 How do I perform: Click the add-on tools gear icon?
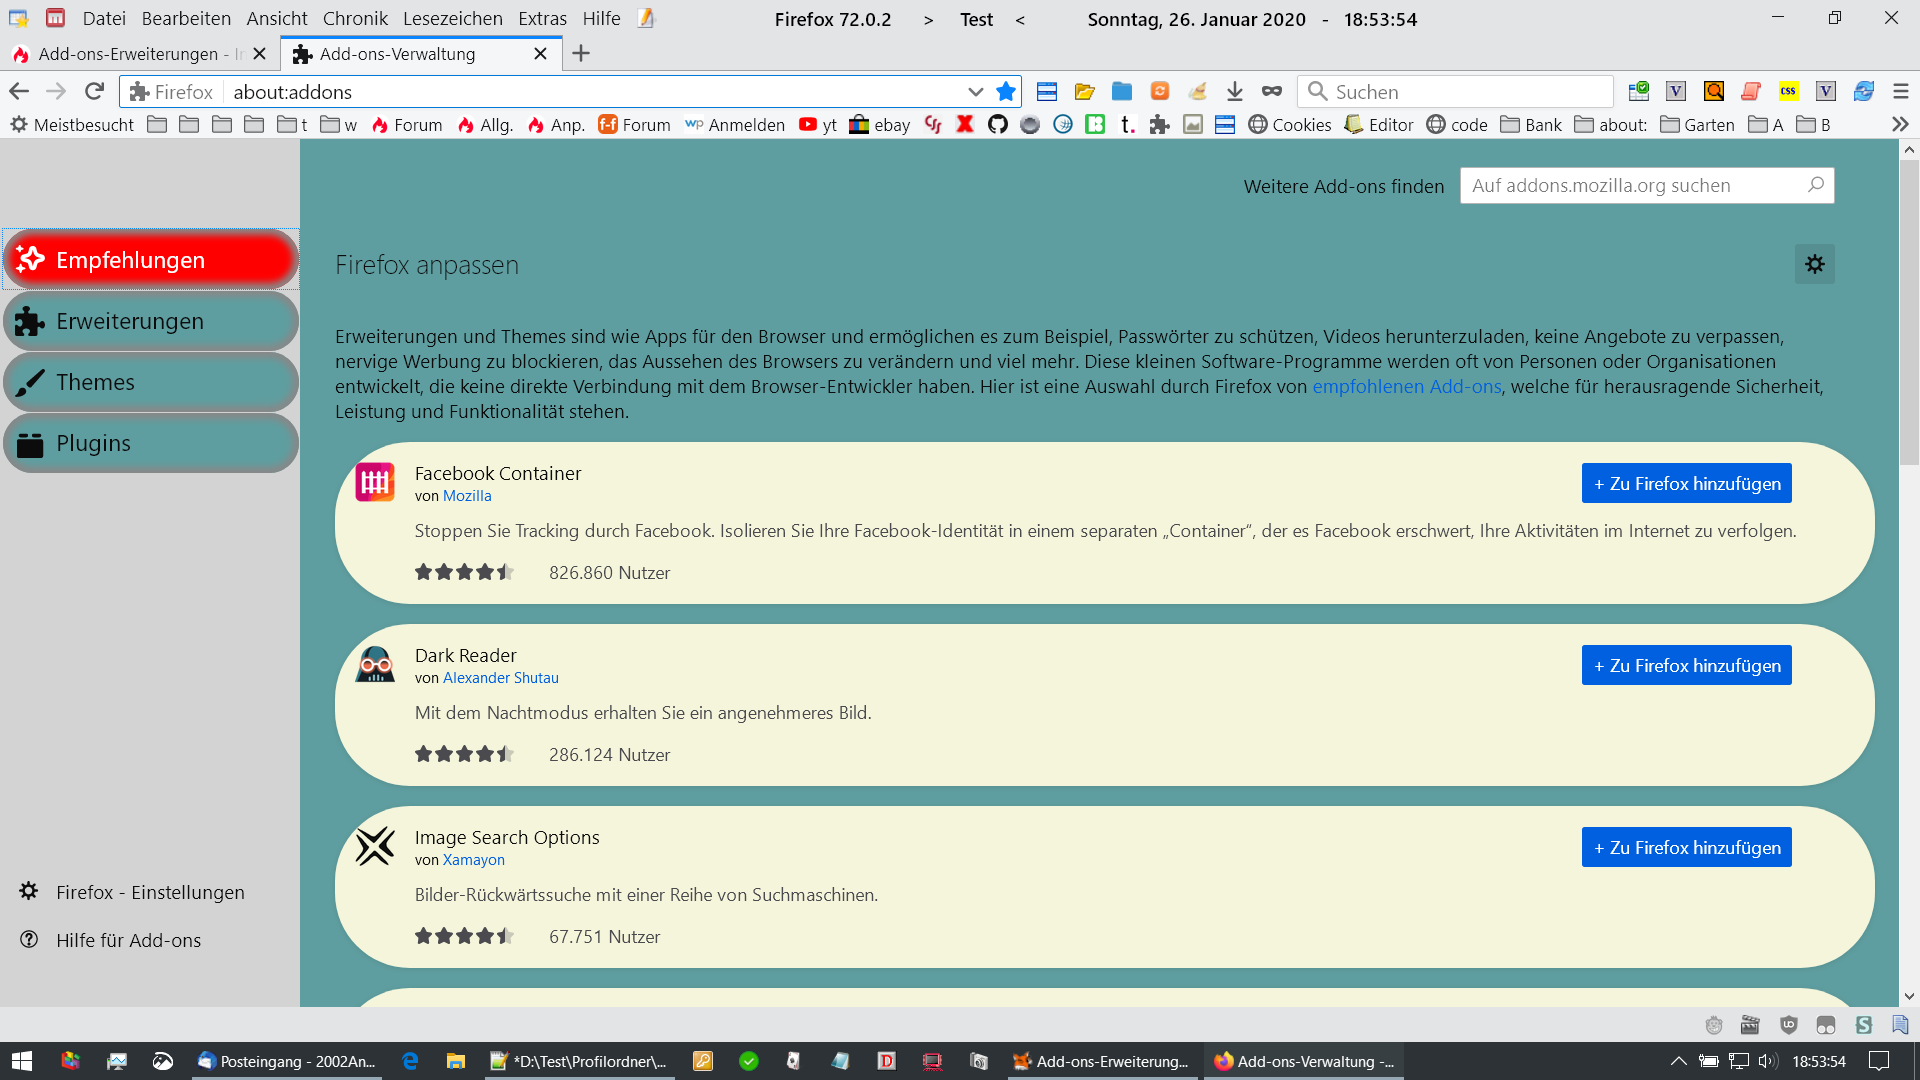pos(1814,264)
